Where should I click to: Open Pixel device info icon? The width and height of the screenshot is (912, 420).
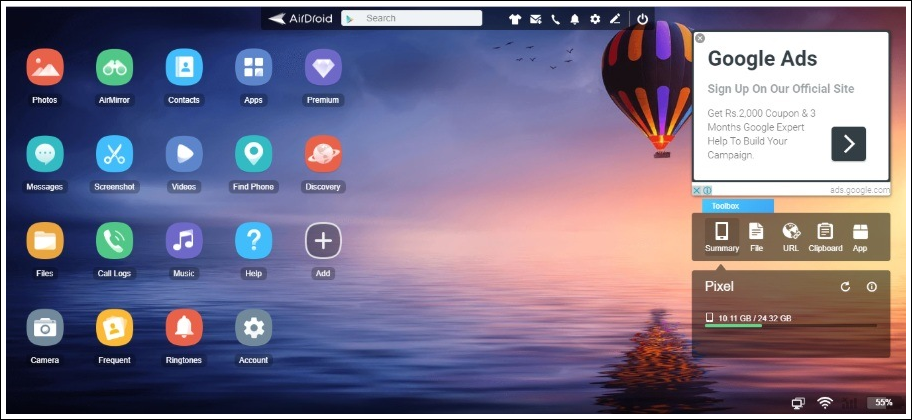coord(871,287)
